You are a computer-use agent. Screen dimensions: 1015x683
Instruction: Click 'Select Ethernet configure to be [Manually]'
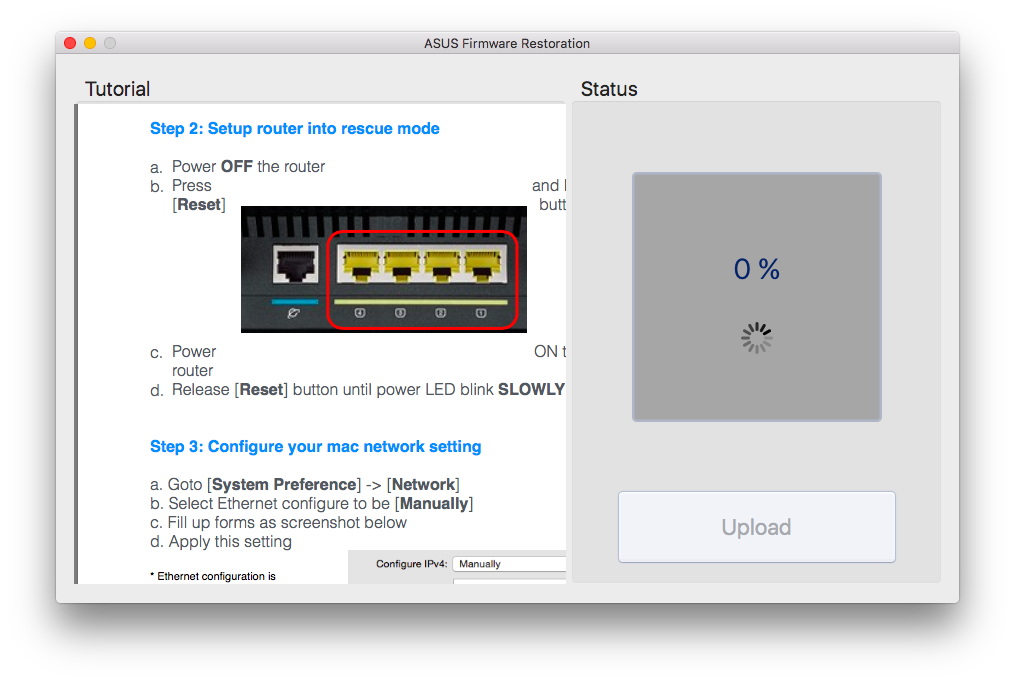tap(311, 504)
